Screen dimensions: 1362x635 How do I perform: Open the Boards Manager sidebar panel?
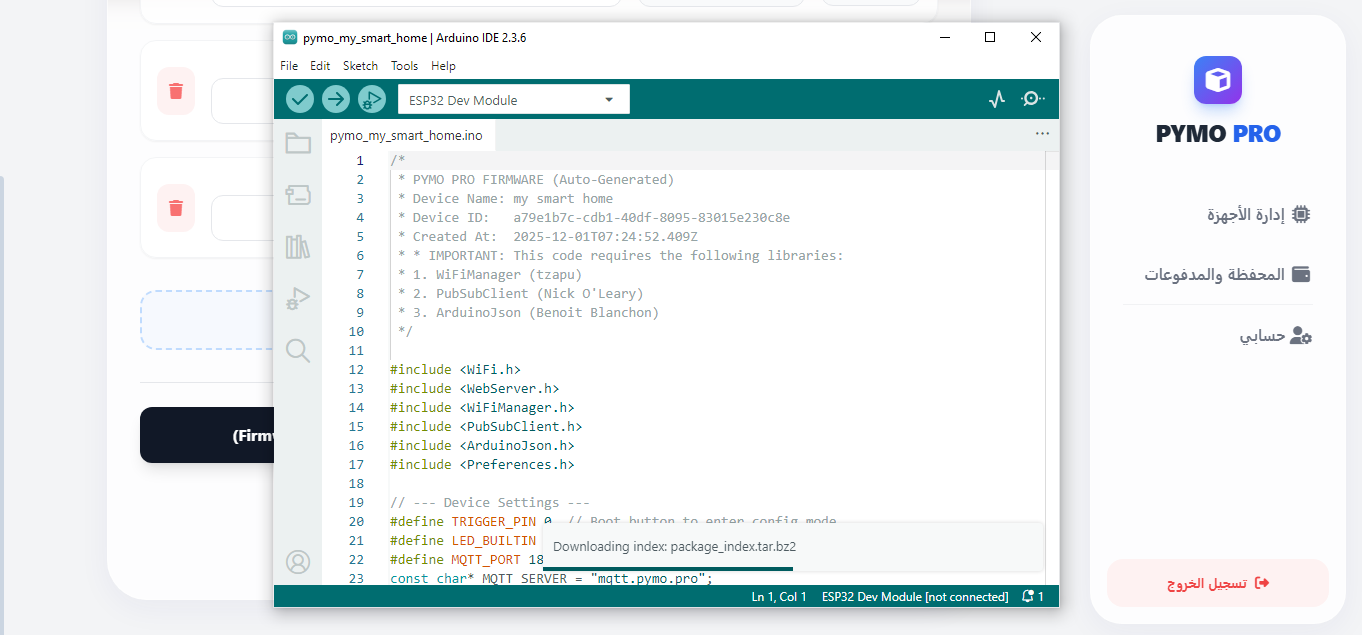click(298, 195)
